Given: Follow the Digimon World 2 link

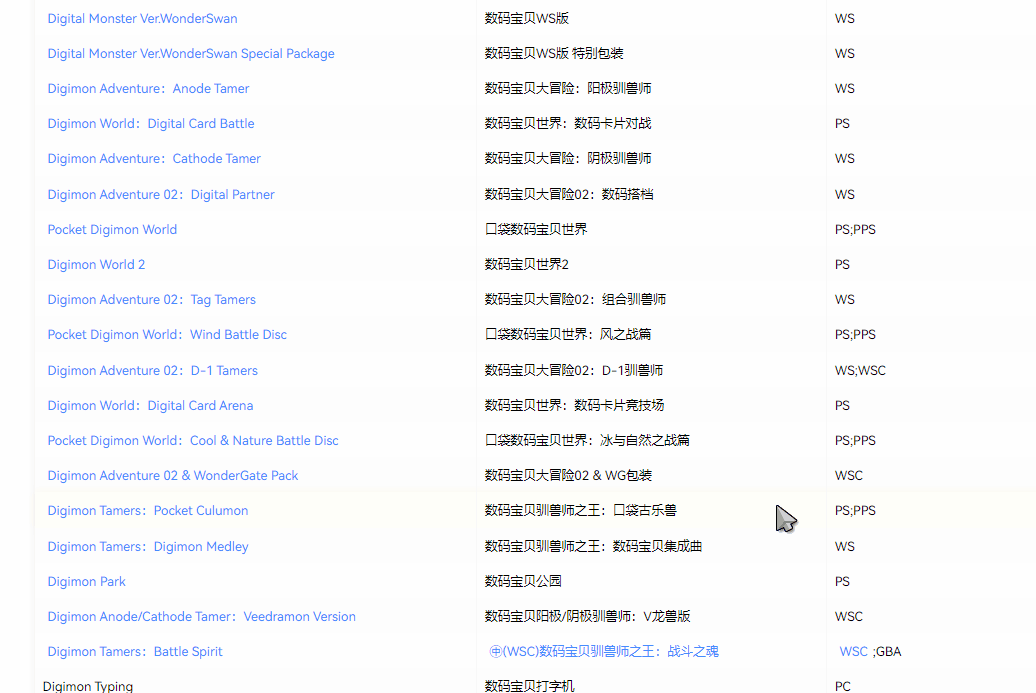Looking at the screenshot, I should (96, 264).
